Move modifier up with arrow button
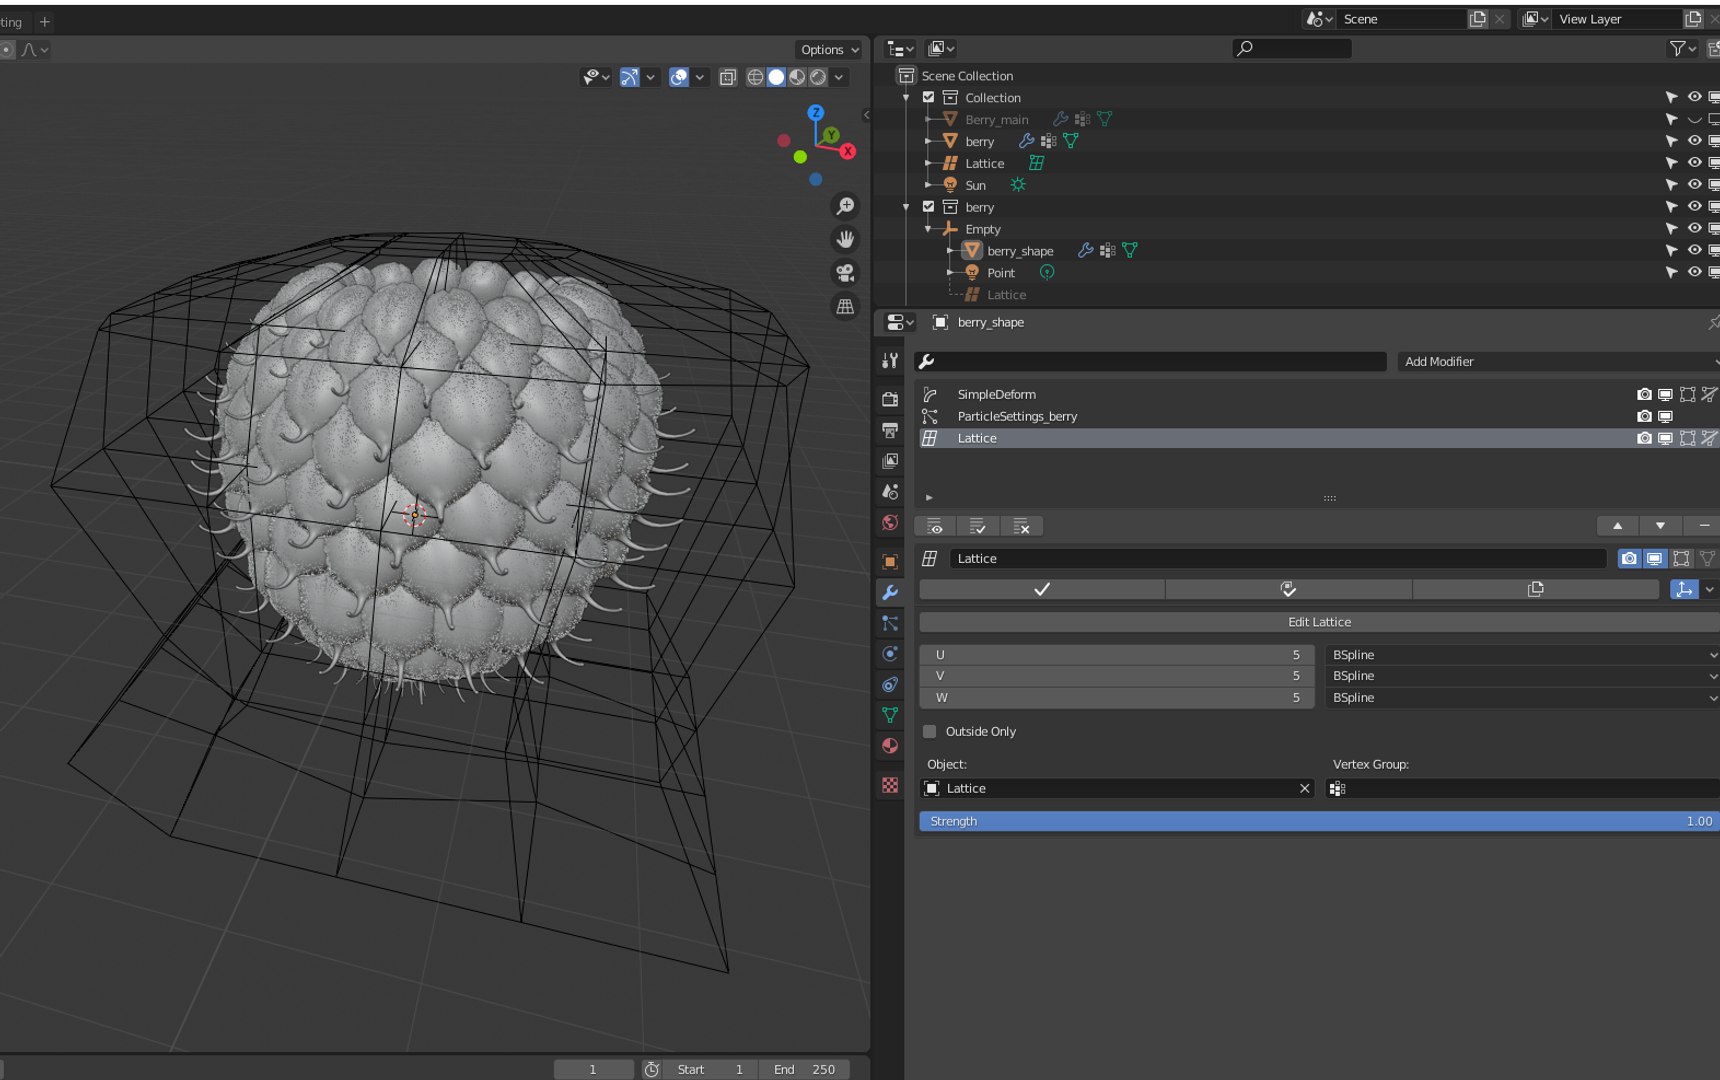Image resolution: width=1720 pixels, height=1080 pixels. point(1617,526)
